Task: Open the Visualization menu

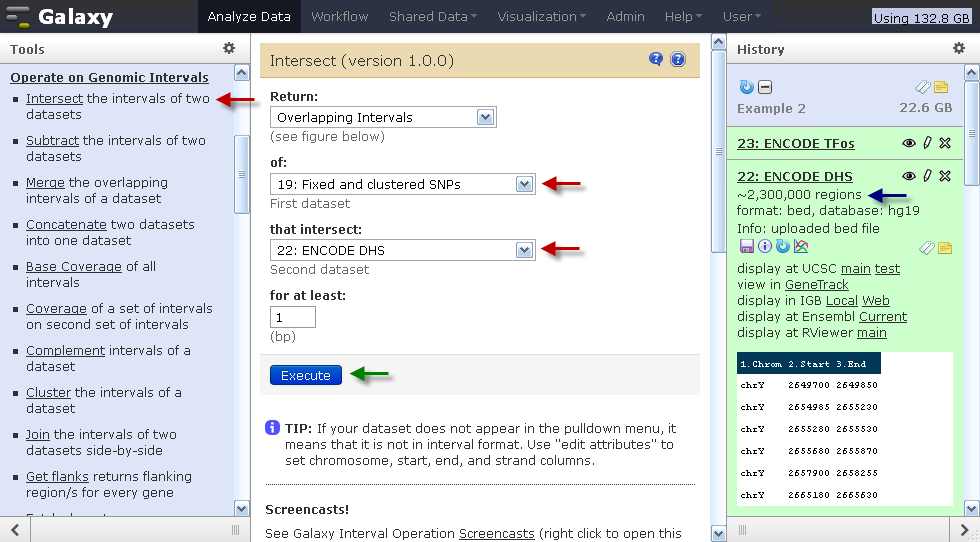Action: coord(541,17)
